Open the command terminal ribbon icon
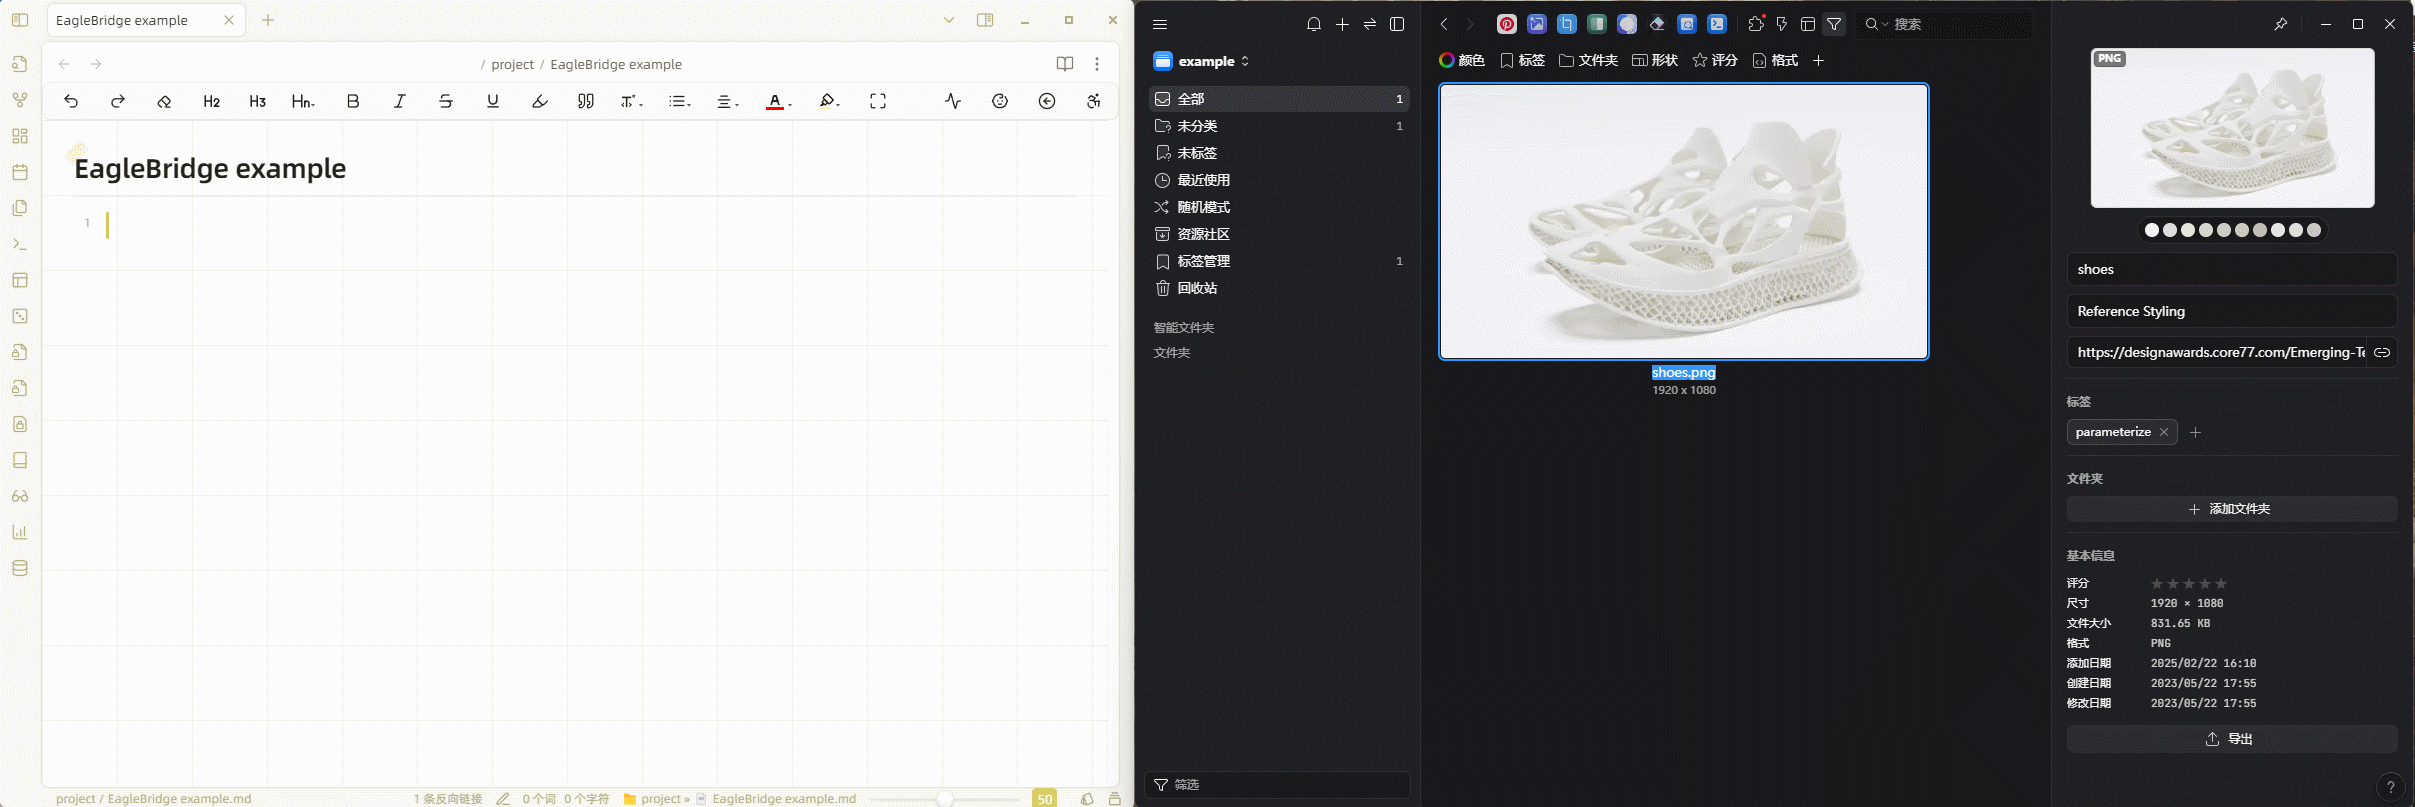The width and height of the screenshot is (2415, 807). coord(20,244)
